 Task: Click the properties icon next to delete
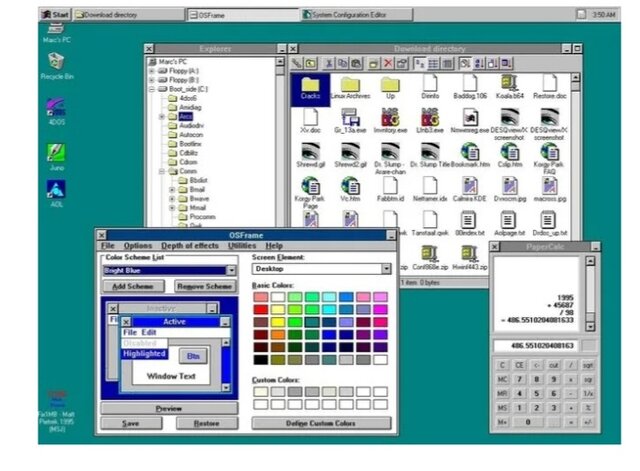pyautogui.click(x=402, y=63)
